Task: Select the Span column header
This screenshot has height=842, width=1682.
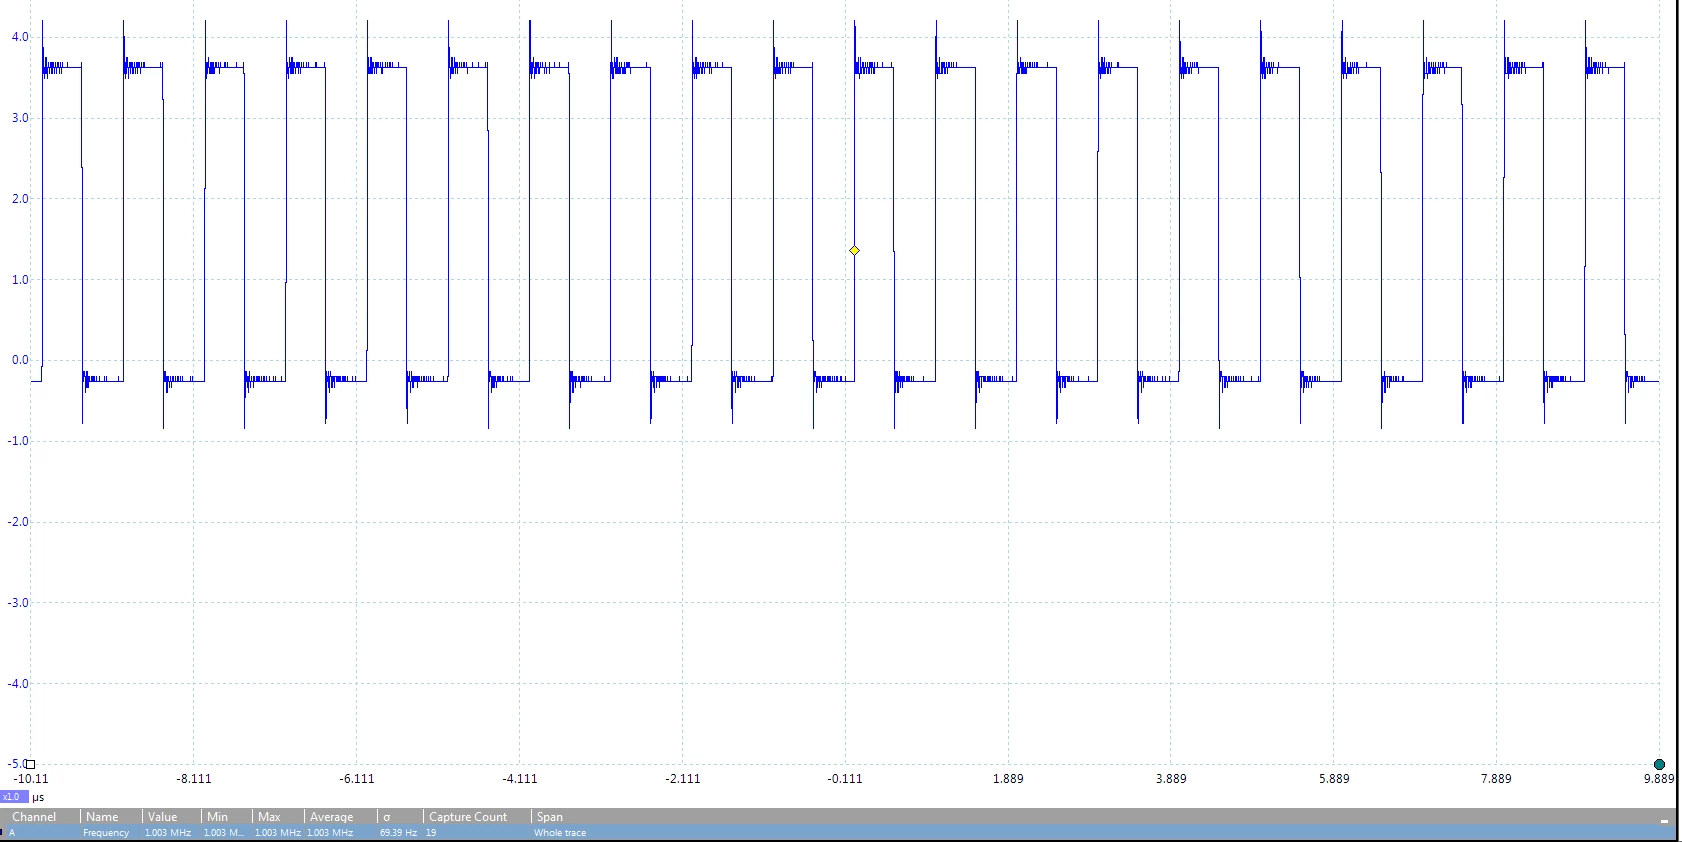Action: 550,817
